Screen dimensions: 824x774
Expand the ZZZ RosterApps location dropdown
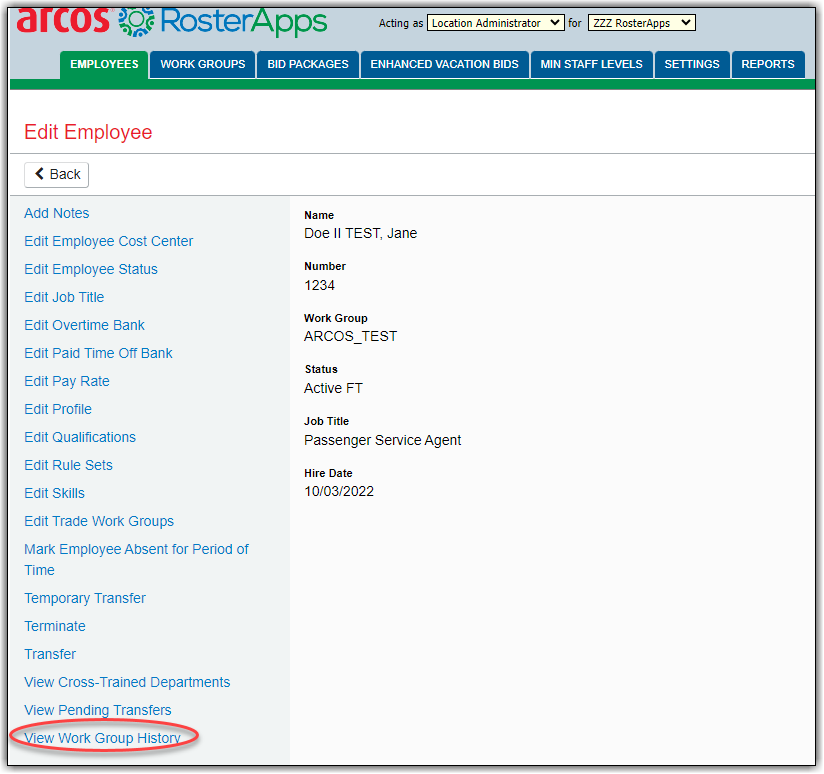641,23
